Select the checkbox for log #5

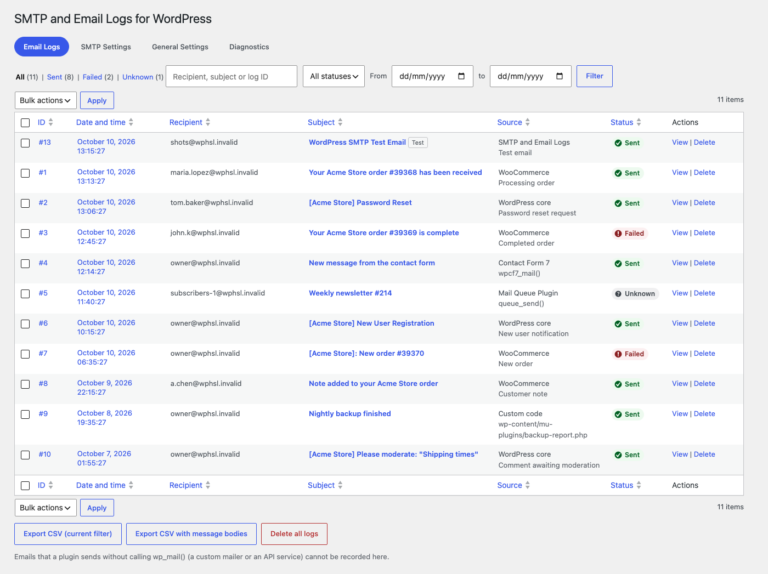pos(25,294)
